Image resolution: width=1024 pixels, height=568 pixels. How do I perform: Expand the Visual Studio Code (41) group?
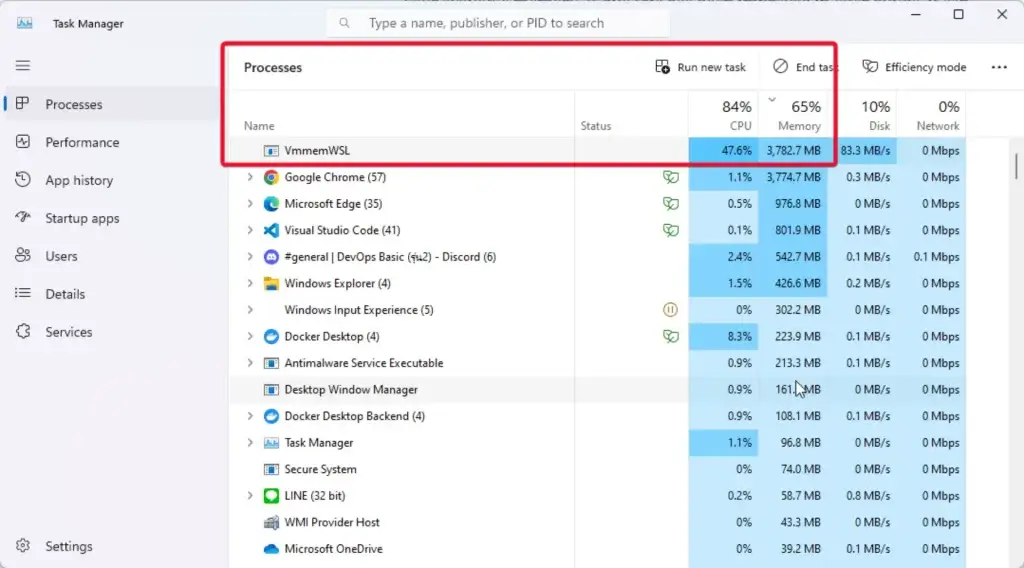[250, 230]
